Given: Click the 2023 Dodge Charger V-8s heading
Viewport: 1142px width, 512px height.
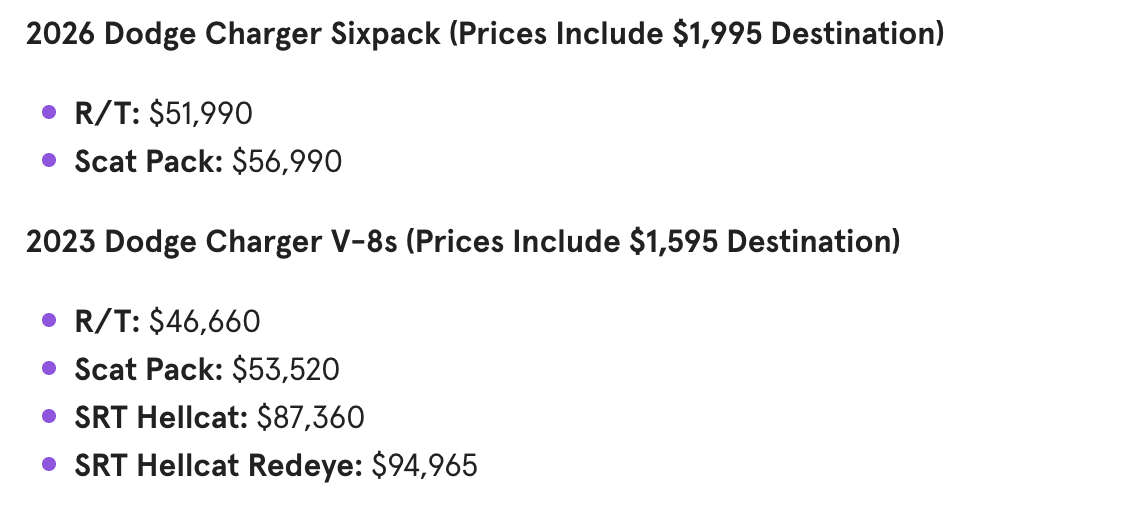Looking at the screenshot, I should tap(463, 241).
